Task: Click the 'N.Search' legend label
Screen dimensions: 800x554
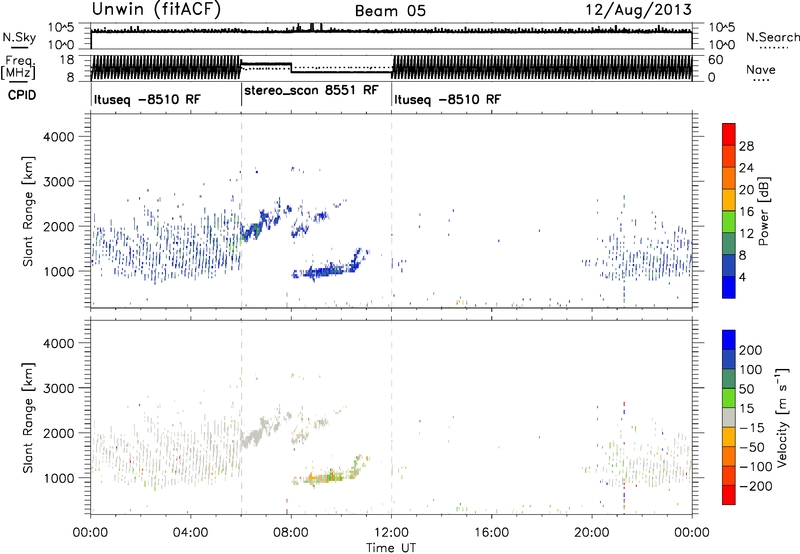Action: coord(772,37)
